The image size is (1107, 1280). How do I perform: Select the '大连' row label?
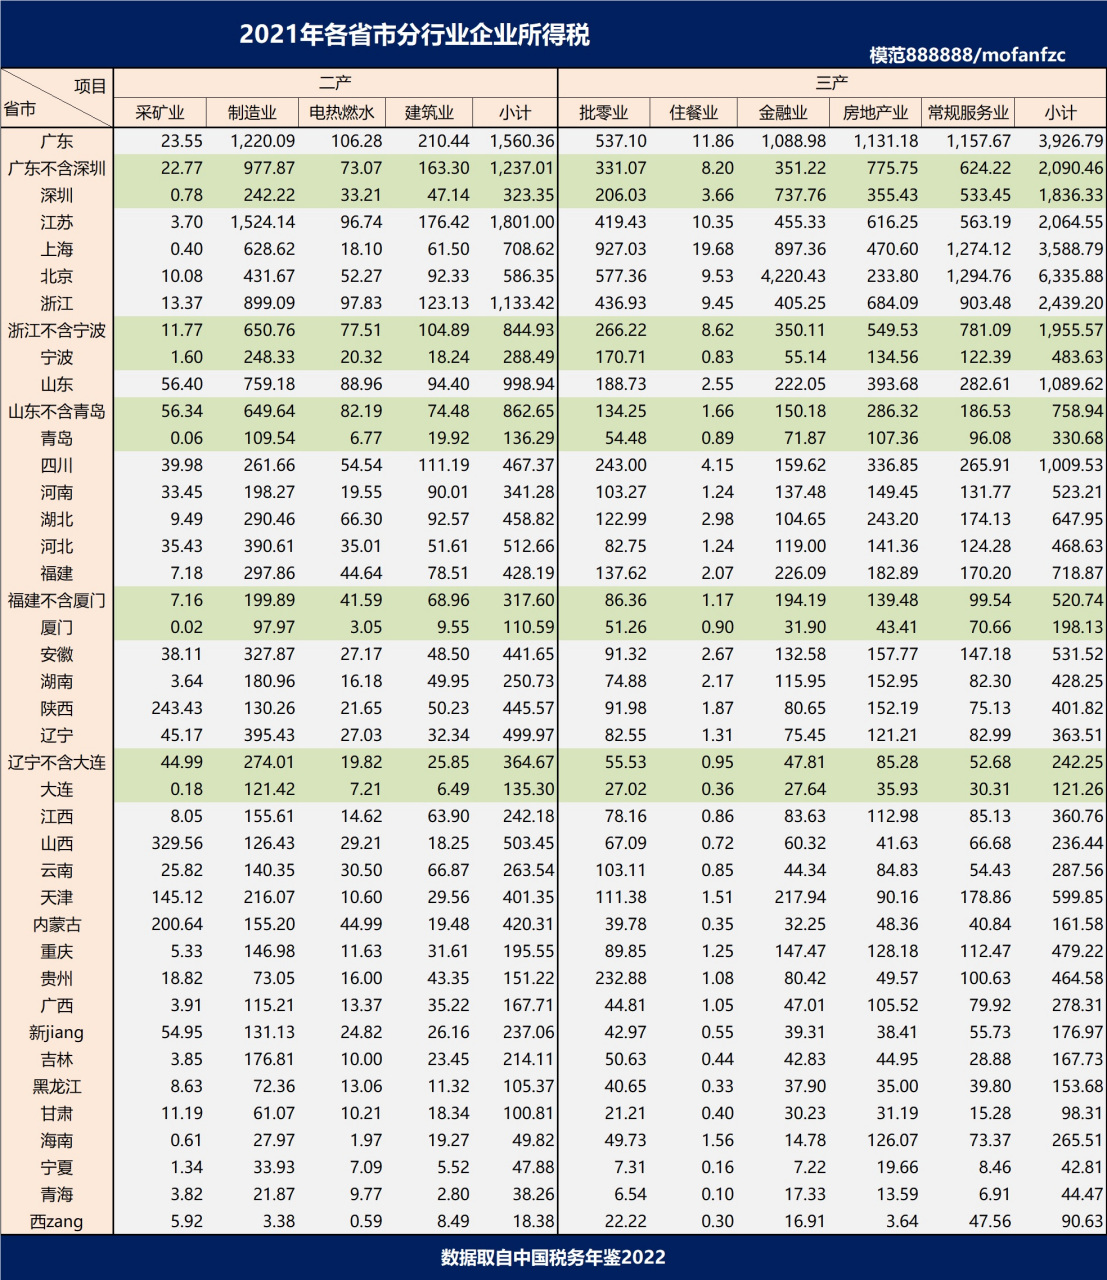(57, 789)
